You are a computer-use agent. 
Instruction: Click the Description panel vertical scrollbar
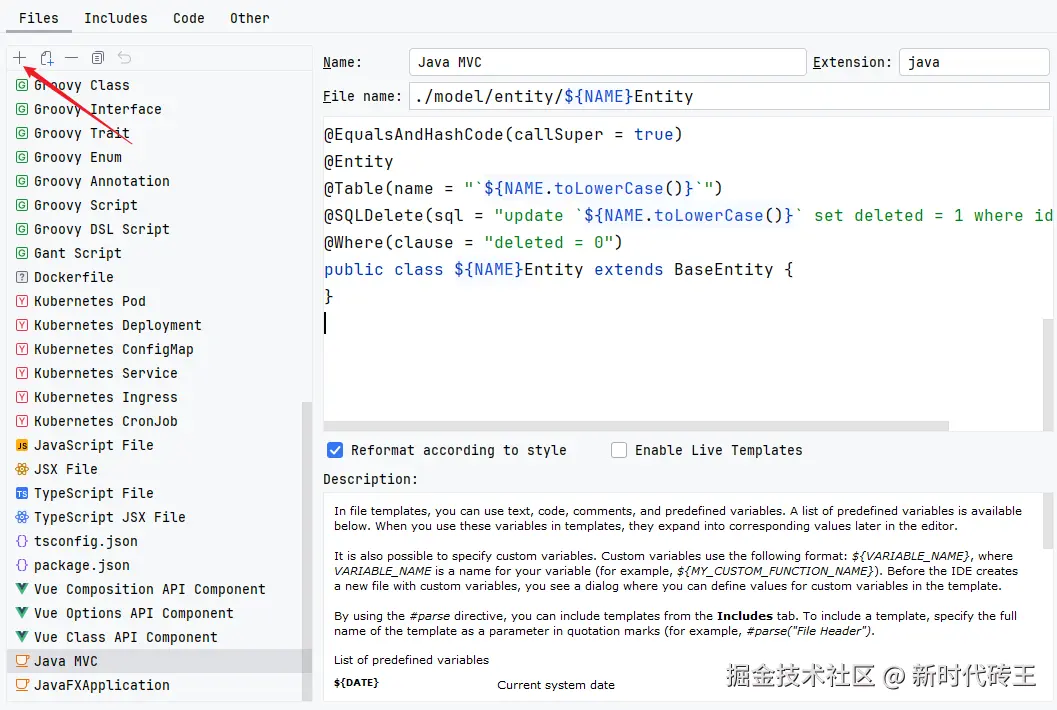coord(1048,521)
